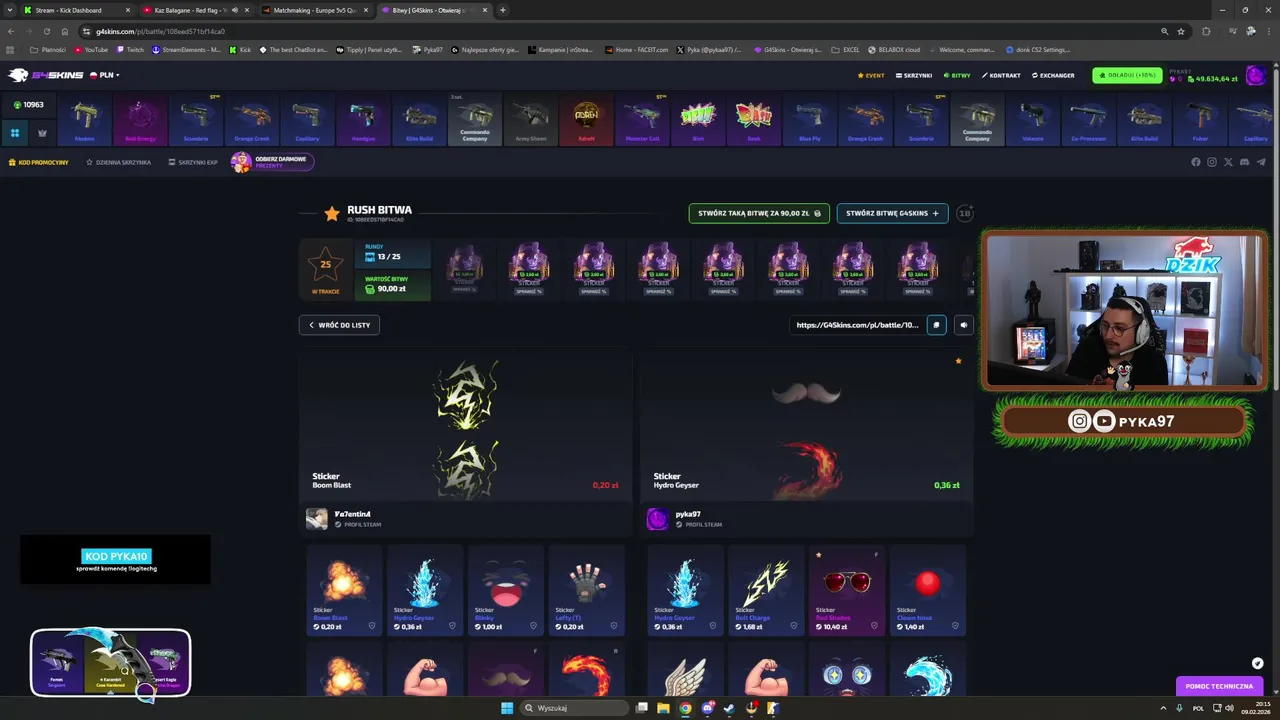1280x720 pixels.
Task: Click ODBIERZ DARMOWE PREZENTY banner
Action: [272, 162]
